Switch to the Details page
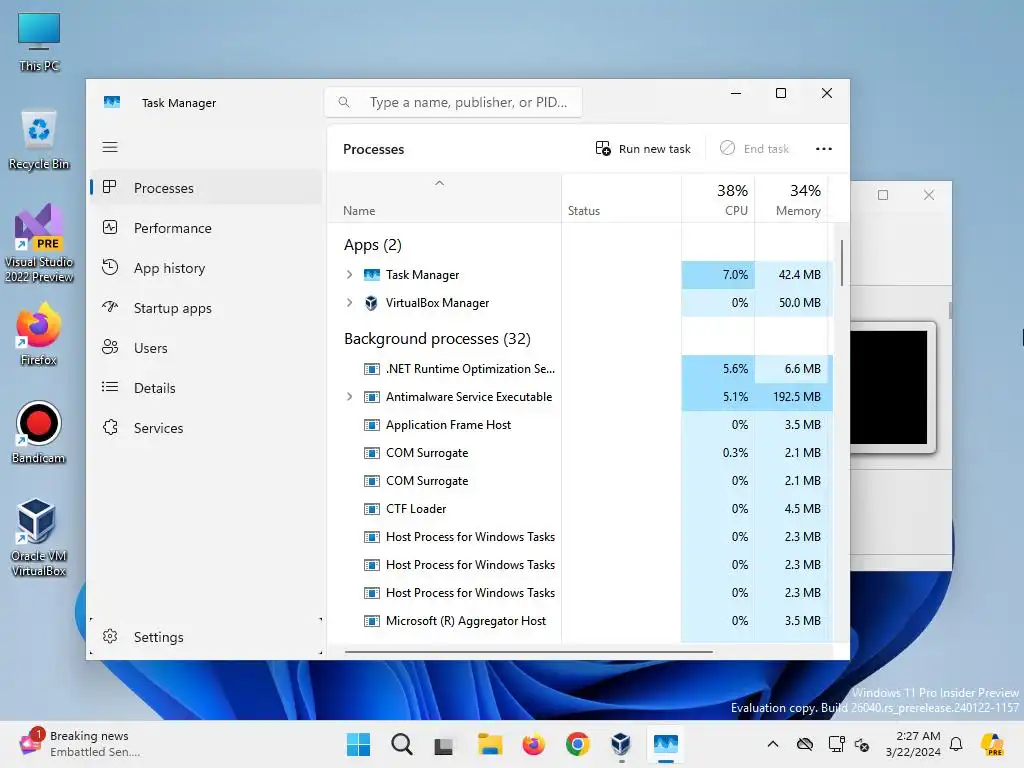 click(206, 388)
